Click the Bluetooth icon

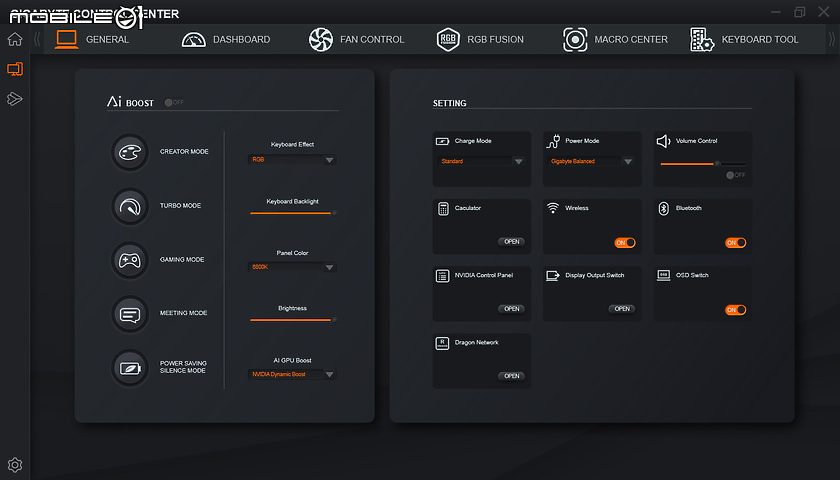663,208
